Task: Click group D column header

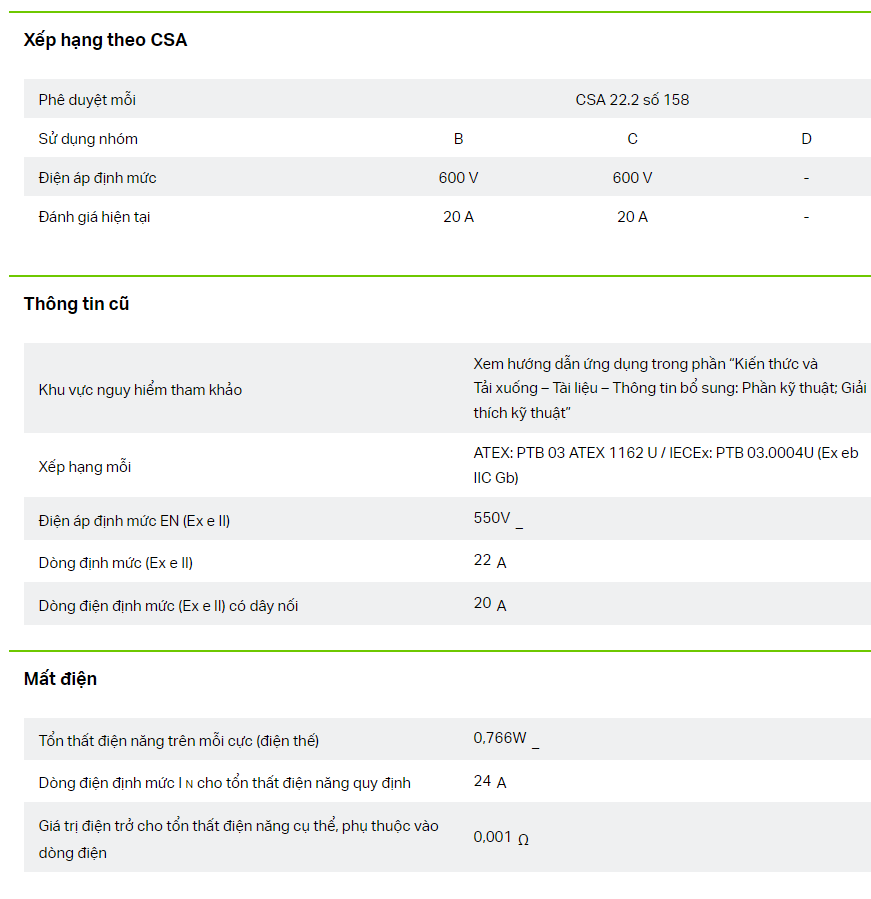Action: pyautogui.click(x=806, y=139)
